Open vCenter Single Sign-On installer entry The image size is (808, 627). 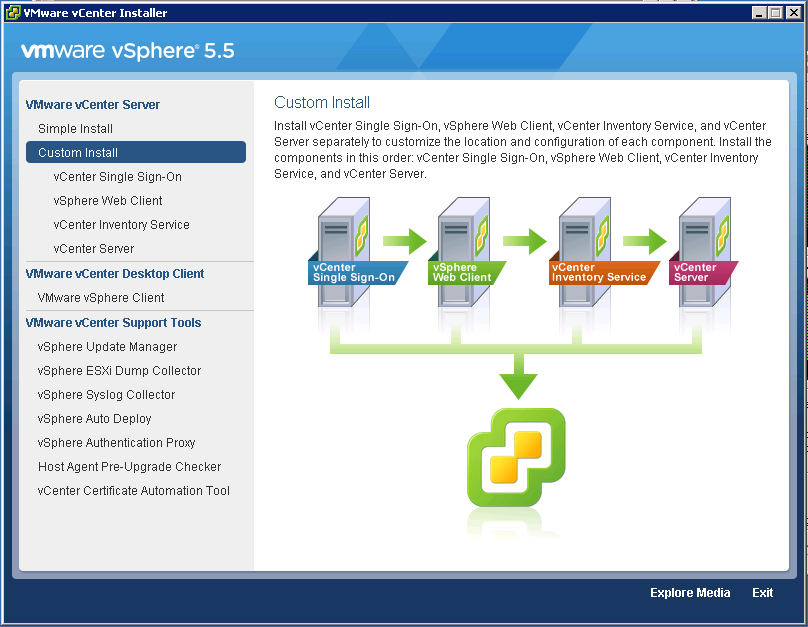(117, 177)
